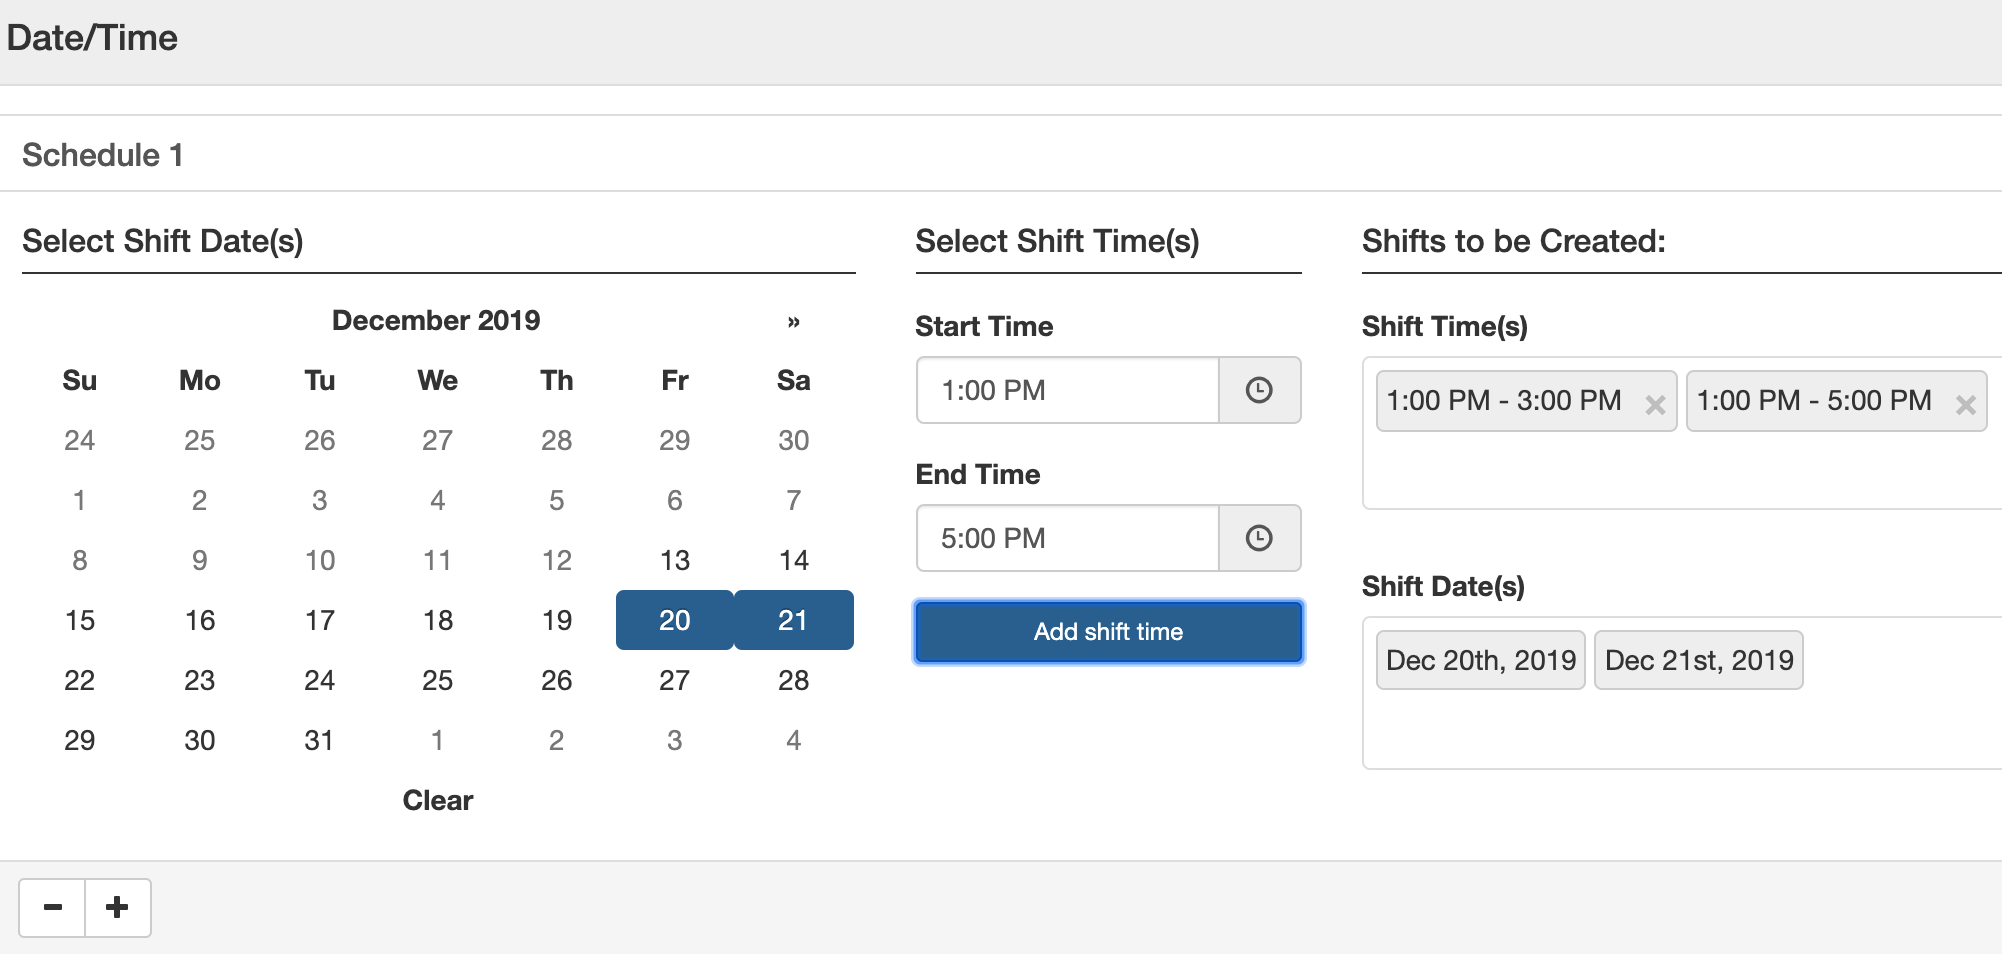Image resolution: width=2002 pixels, height=954 pixels.
Task: Go to next month in calendar
Action: coord(793,321)
